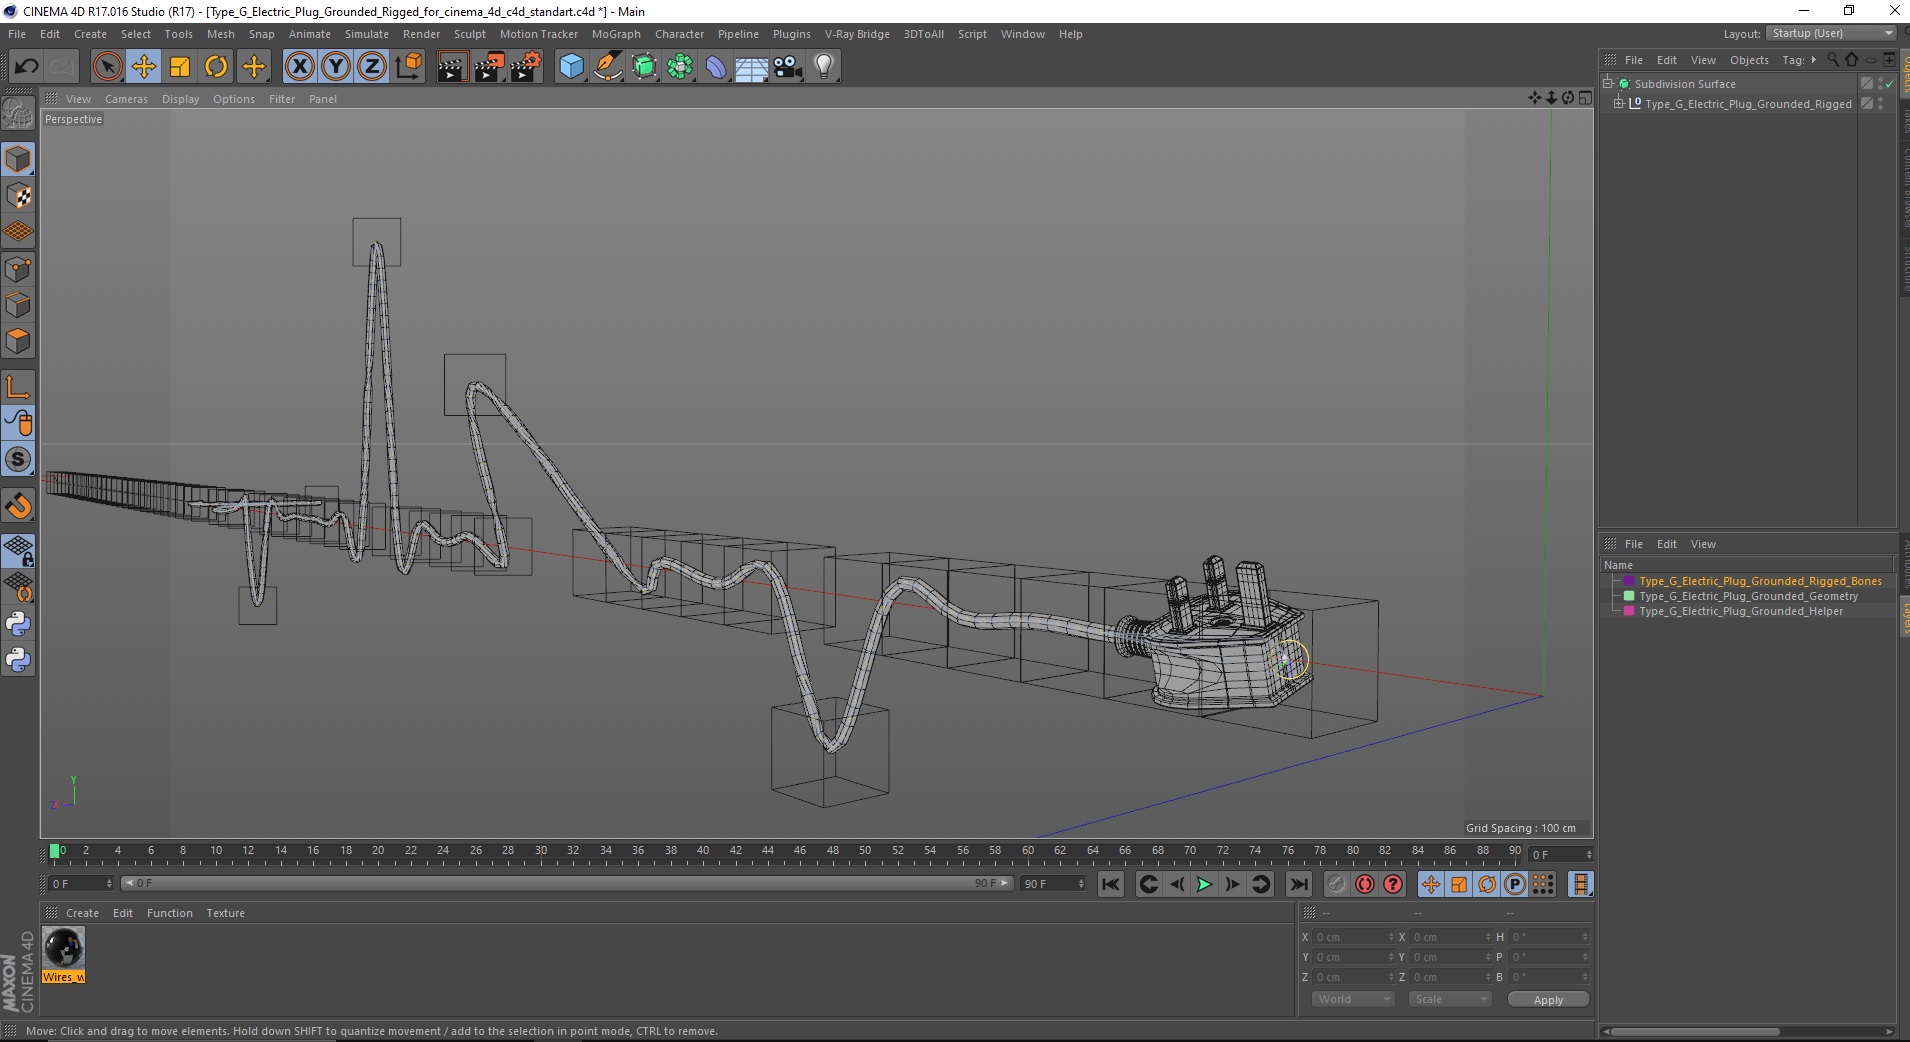Toggle X axis lock
The image size is (1910, 1042).
(299, 67)
